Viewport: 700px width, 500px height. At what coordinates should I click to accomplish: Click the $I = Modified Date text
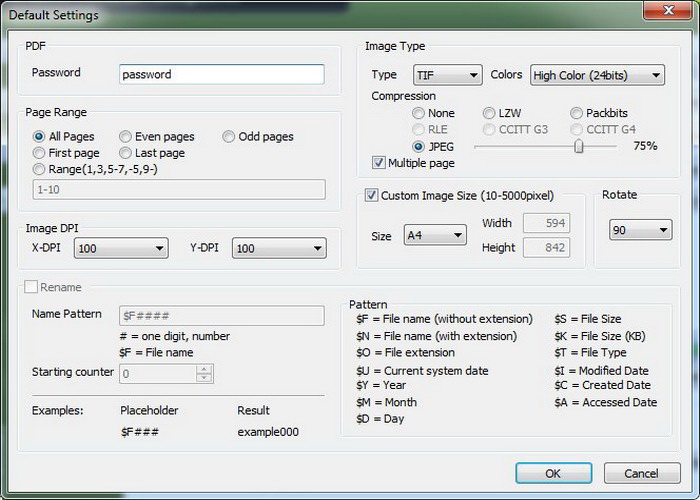(x=601, y=371)
